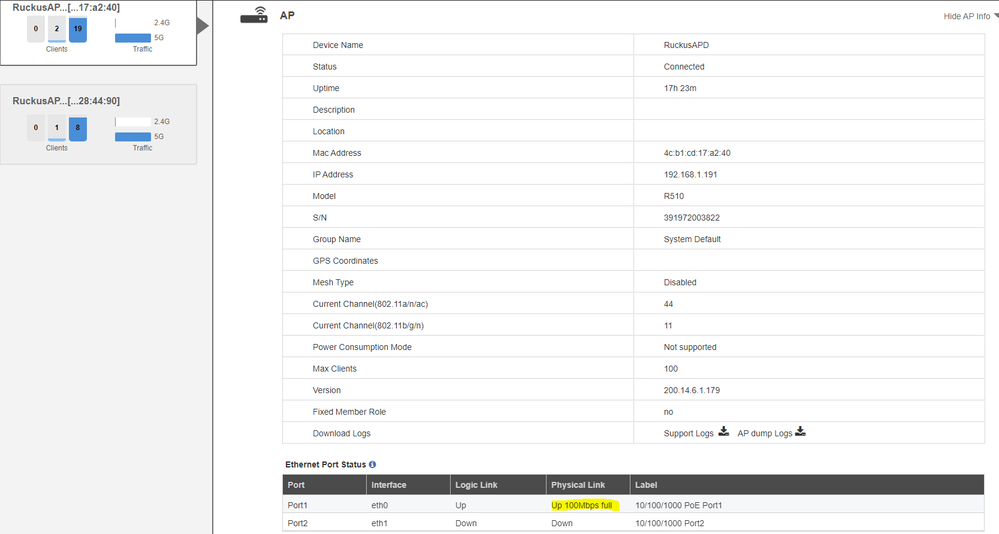
Task: Click the 2.4G traffic bar on second AP
Action: (x=133, y=122)
